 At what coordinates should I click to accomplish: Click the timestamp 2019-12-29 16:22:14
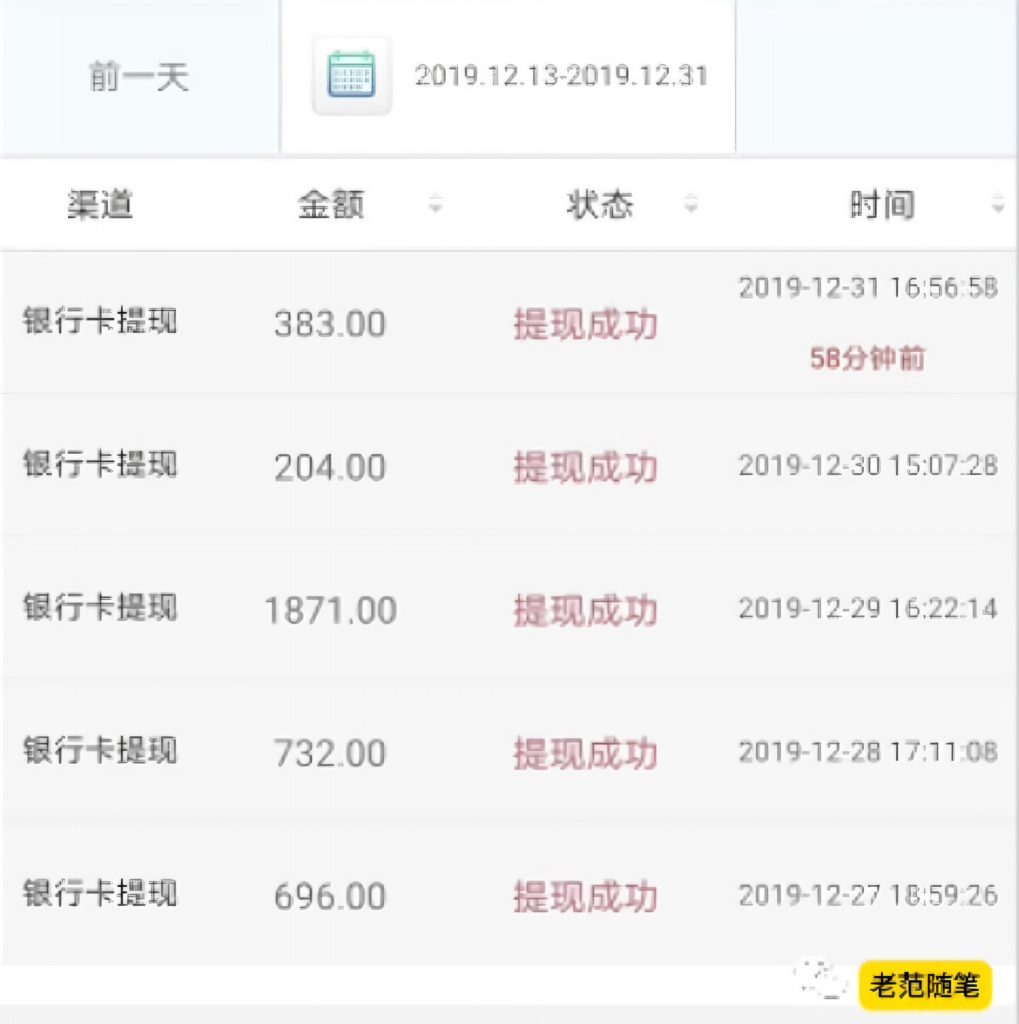click(867, 608)
